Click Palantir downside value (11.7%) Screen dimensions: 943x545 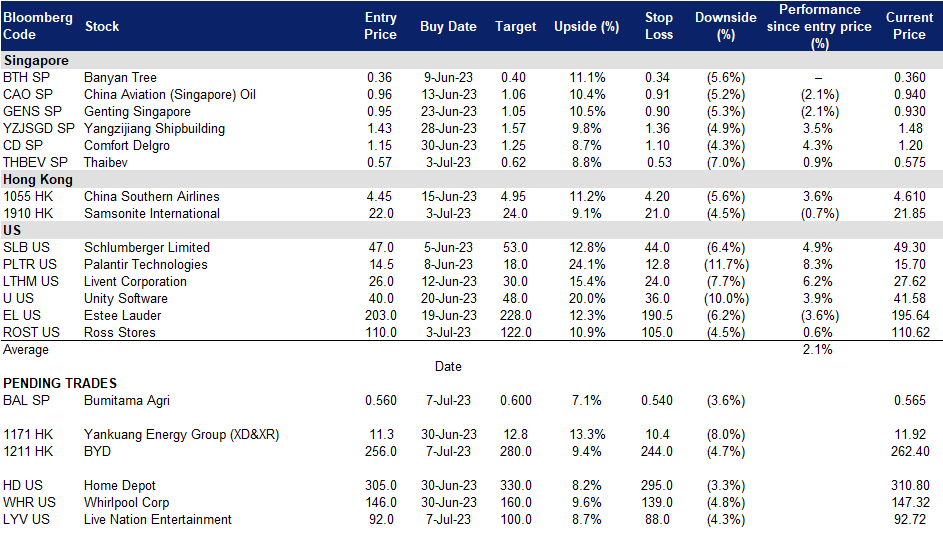click(x=726, y=265)
